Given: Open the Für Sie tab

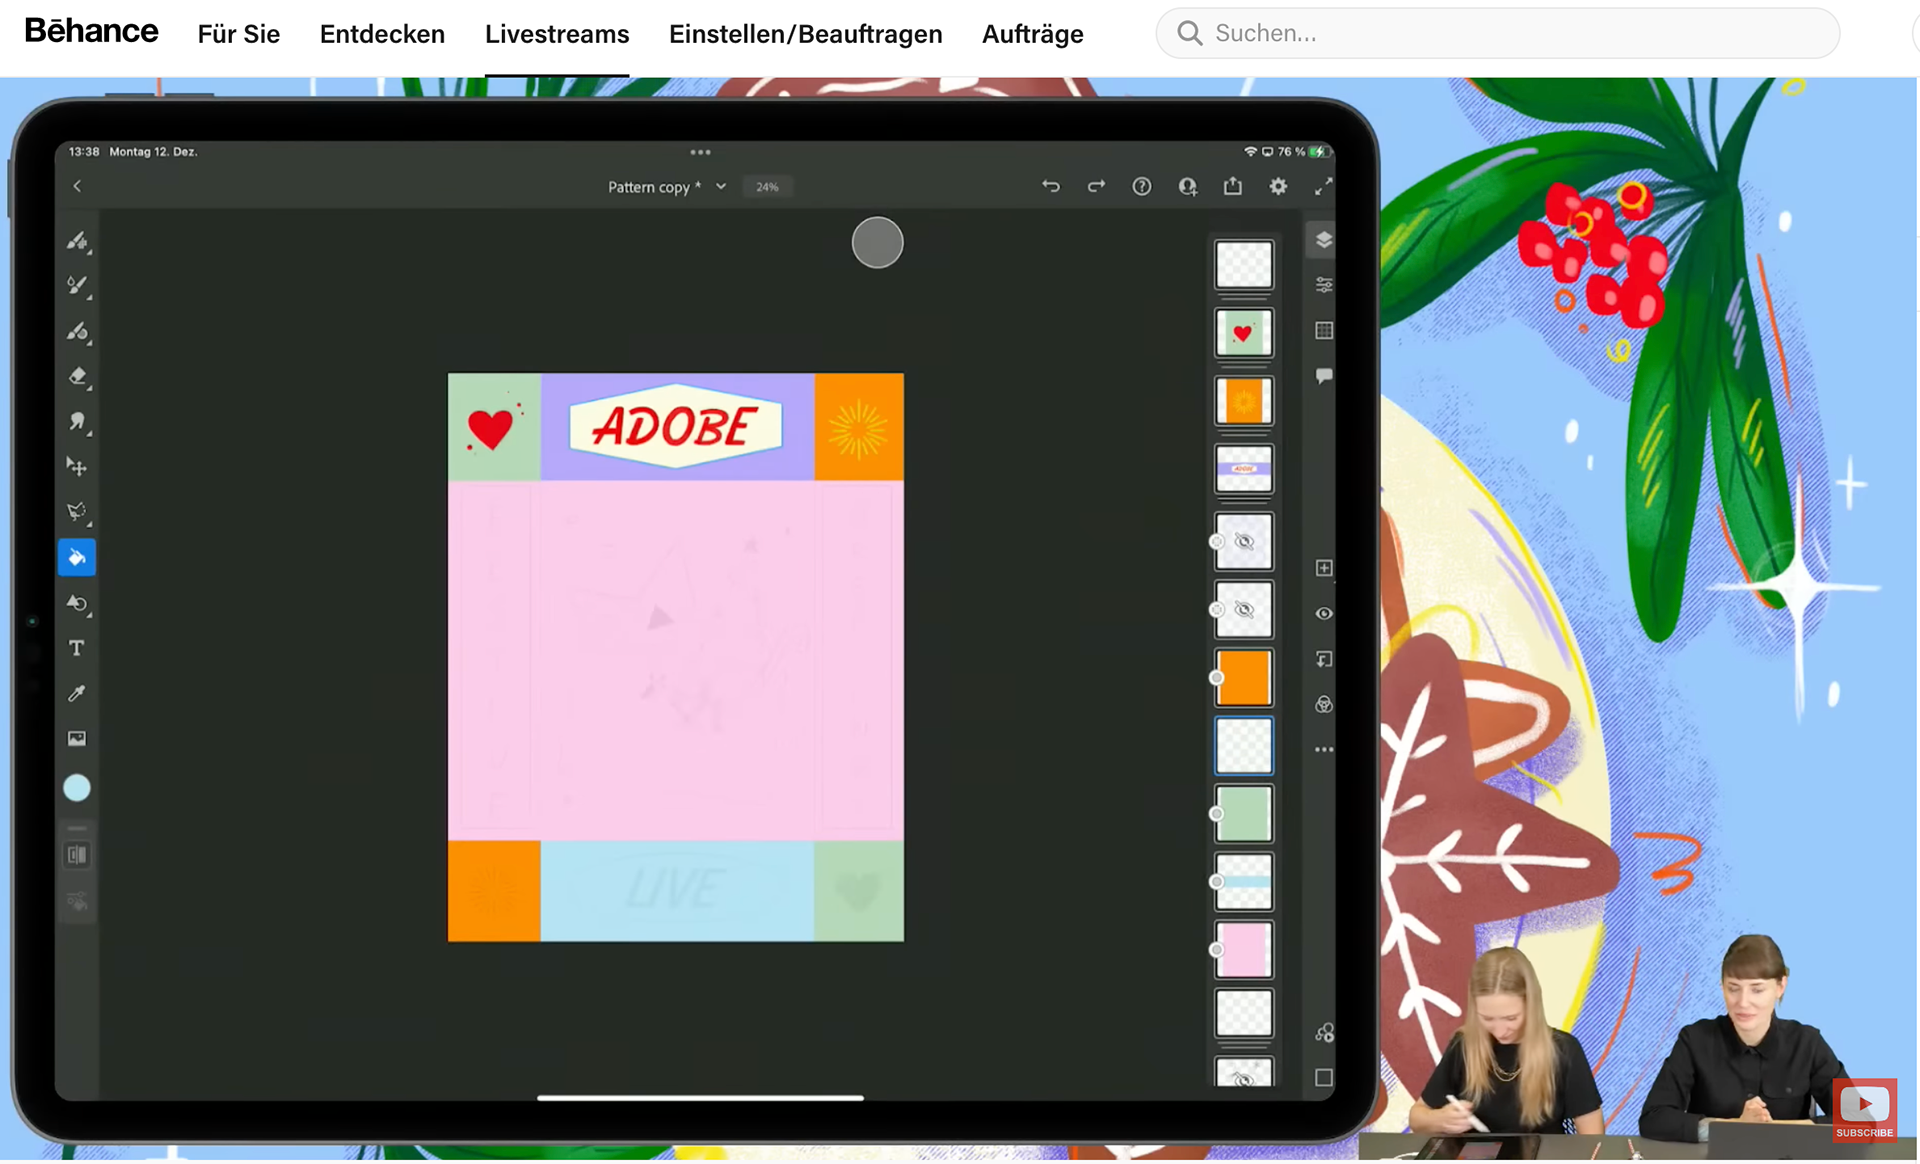Looking at the screenshot, I should pyautogui.click(x=238, y=34).
